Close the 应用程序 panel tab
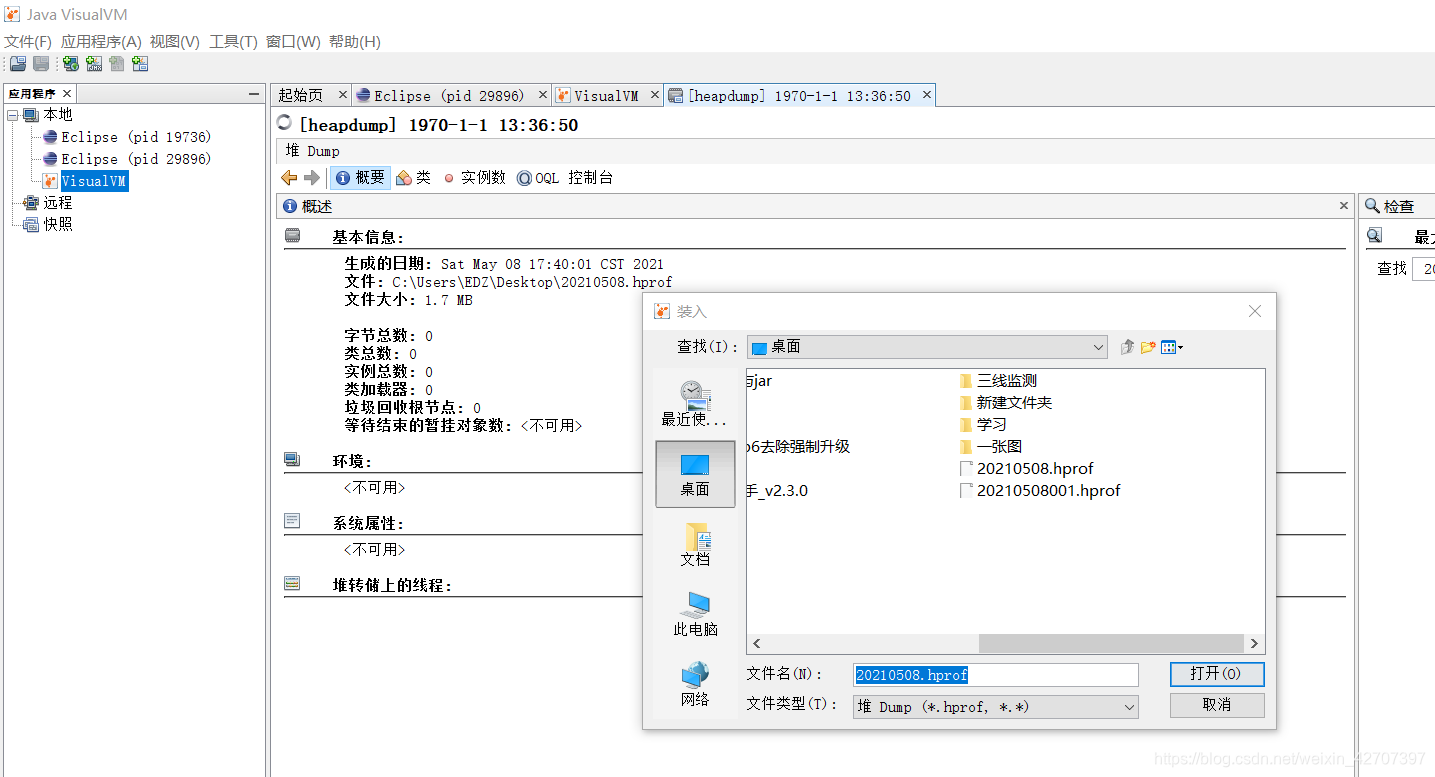This screenshot has height=777, width=1435. click(67, 94)
